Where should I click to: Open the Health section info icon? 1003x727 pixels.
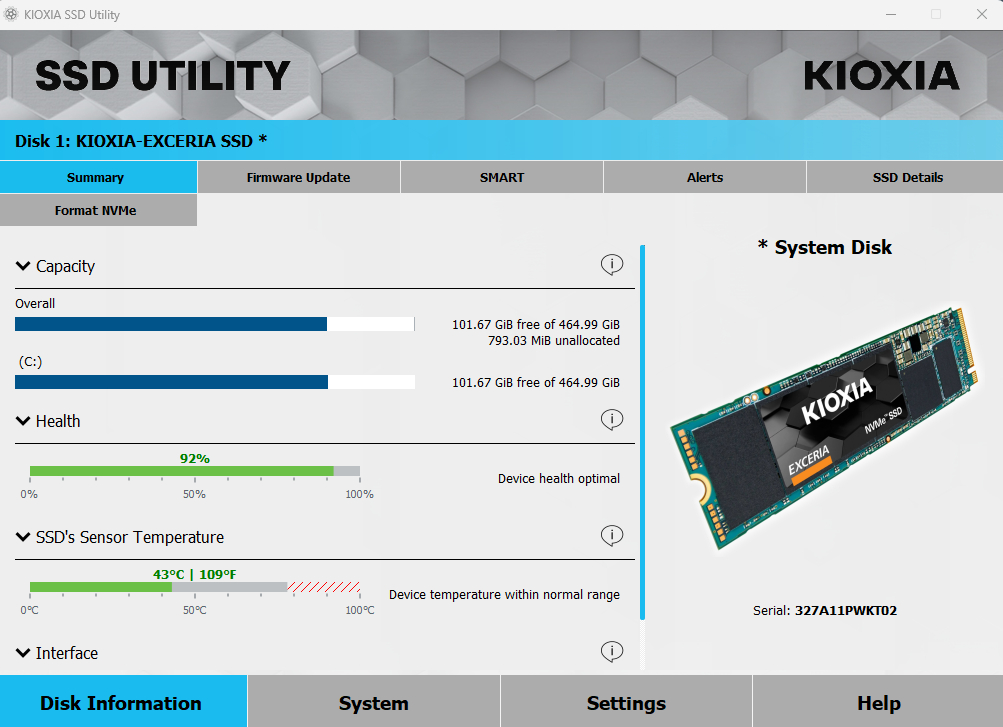(x=612, y=419)
